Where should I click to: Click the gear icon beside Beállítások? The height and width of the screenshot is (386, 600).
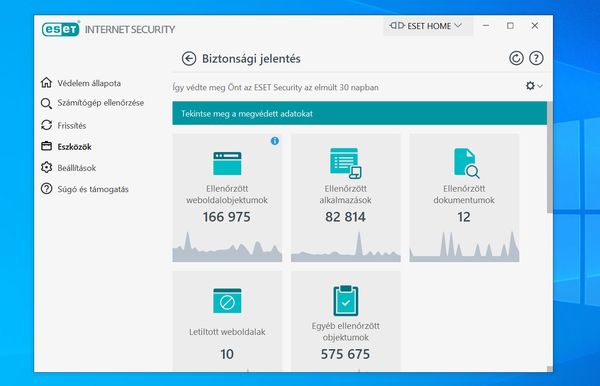(x=46, y=167)
